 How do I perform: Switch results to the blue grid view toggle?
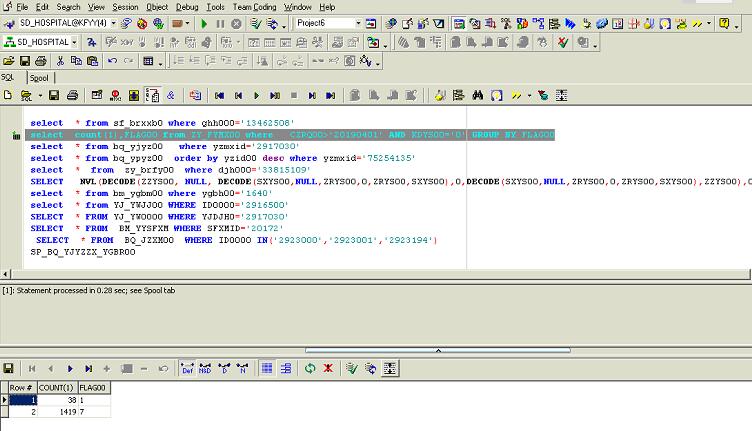[x=268, y=368]
